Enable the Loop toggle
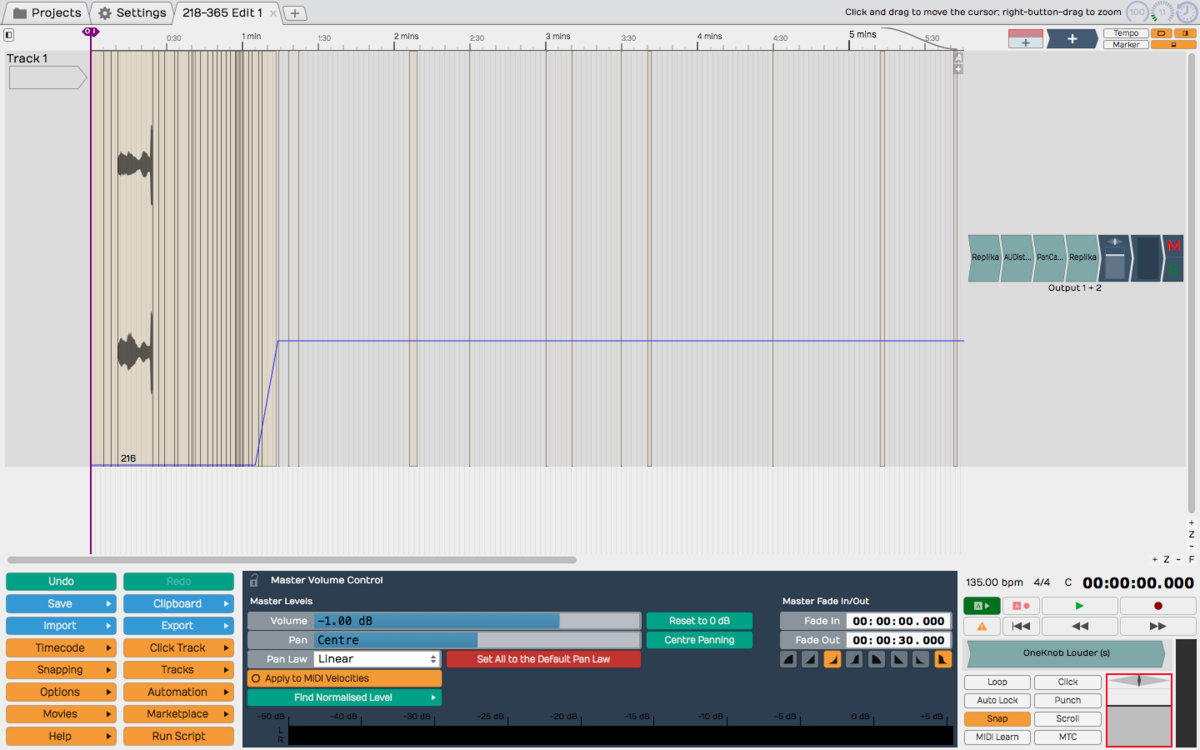 [x=997, y=682]
